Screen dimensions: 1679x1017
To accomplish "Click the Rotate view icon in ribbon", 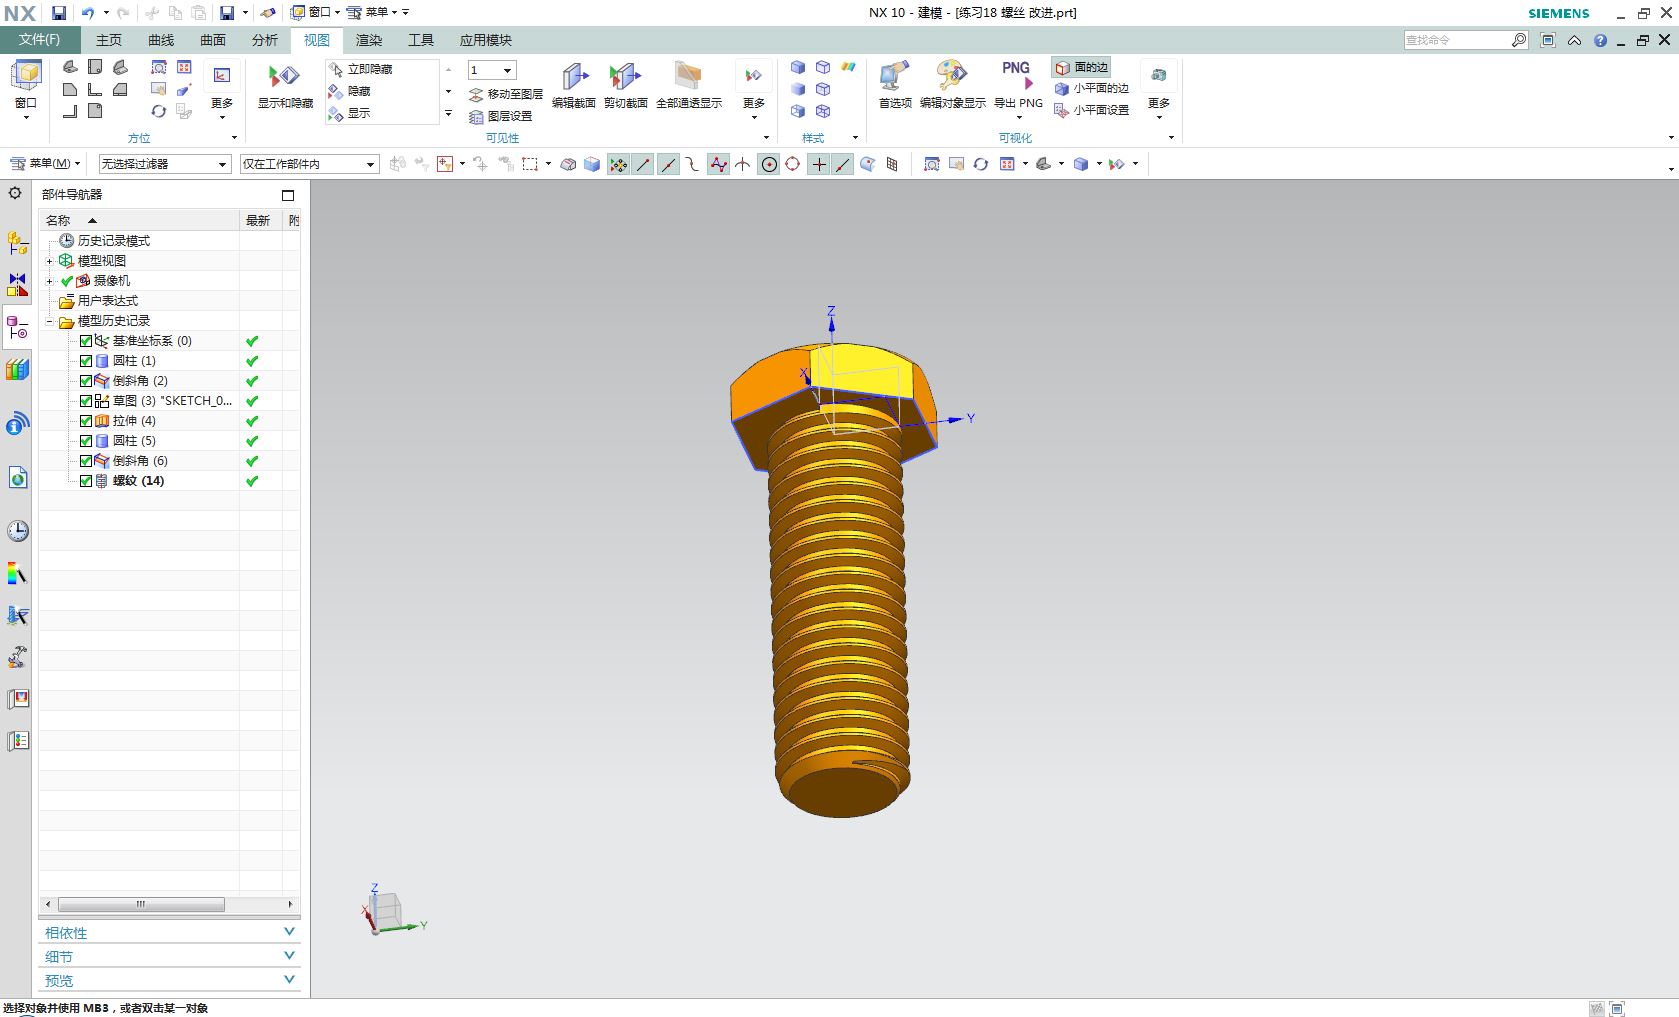I will [x=159, y=111].
